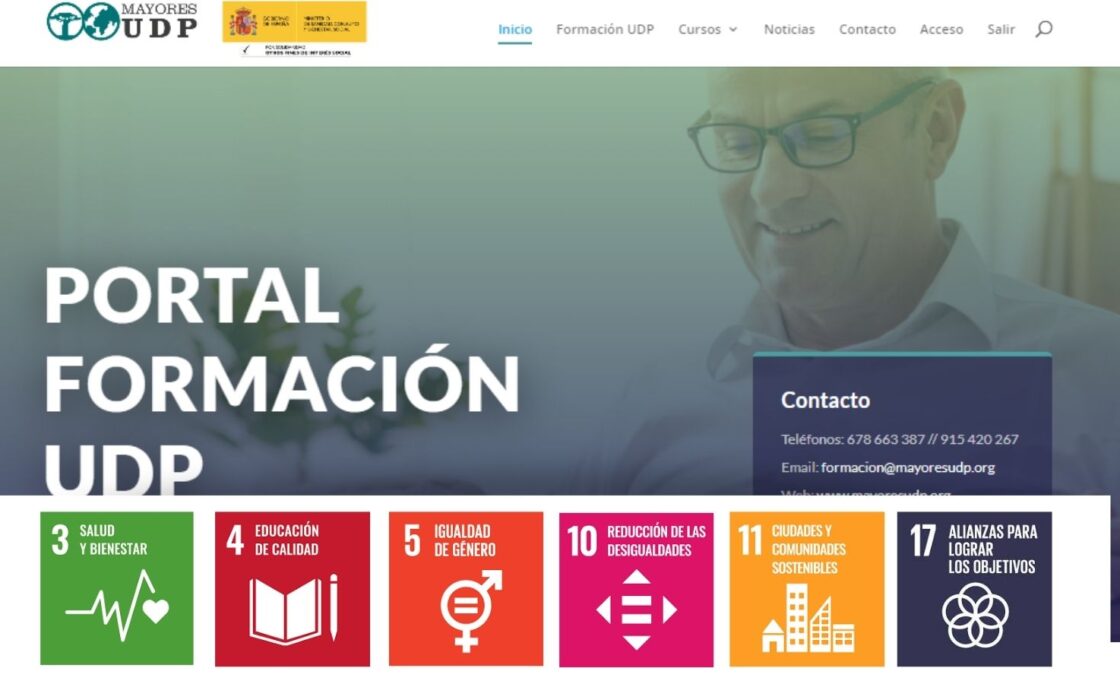The height and width of the screenshot is (684, 1120).
Task: Go to the Inicio menu item
Action: (x=515, y=29)
